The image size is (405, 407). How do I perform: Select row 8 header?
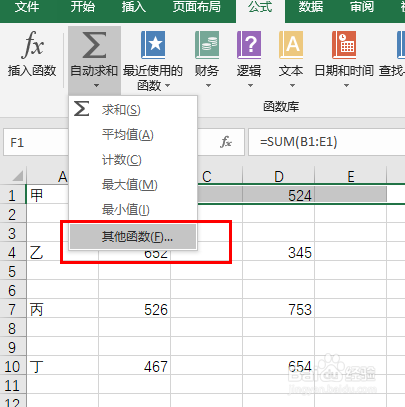[13, 328]
